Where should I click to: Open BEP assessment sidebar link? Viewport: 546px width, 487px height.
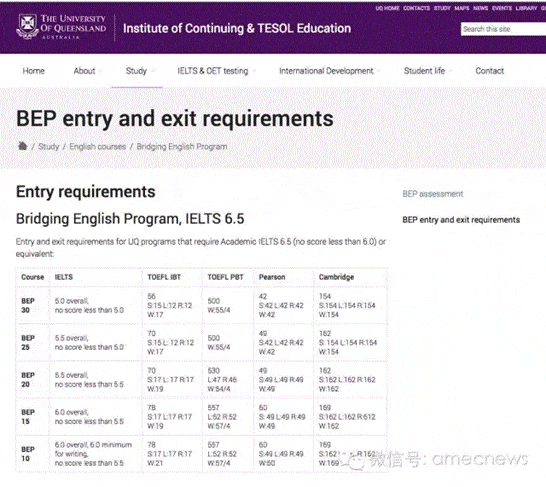[433, 194]
